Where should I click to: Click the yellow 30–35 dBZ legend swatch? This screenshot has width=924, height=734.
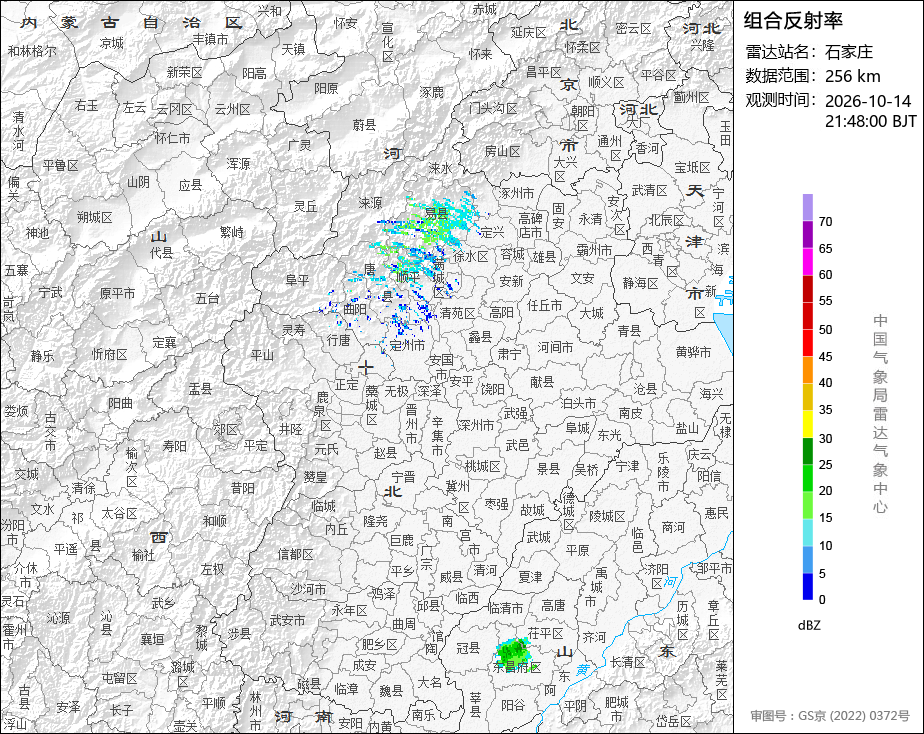click(807, 424)
